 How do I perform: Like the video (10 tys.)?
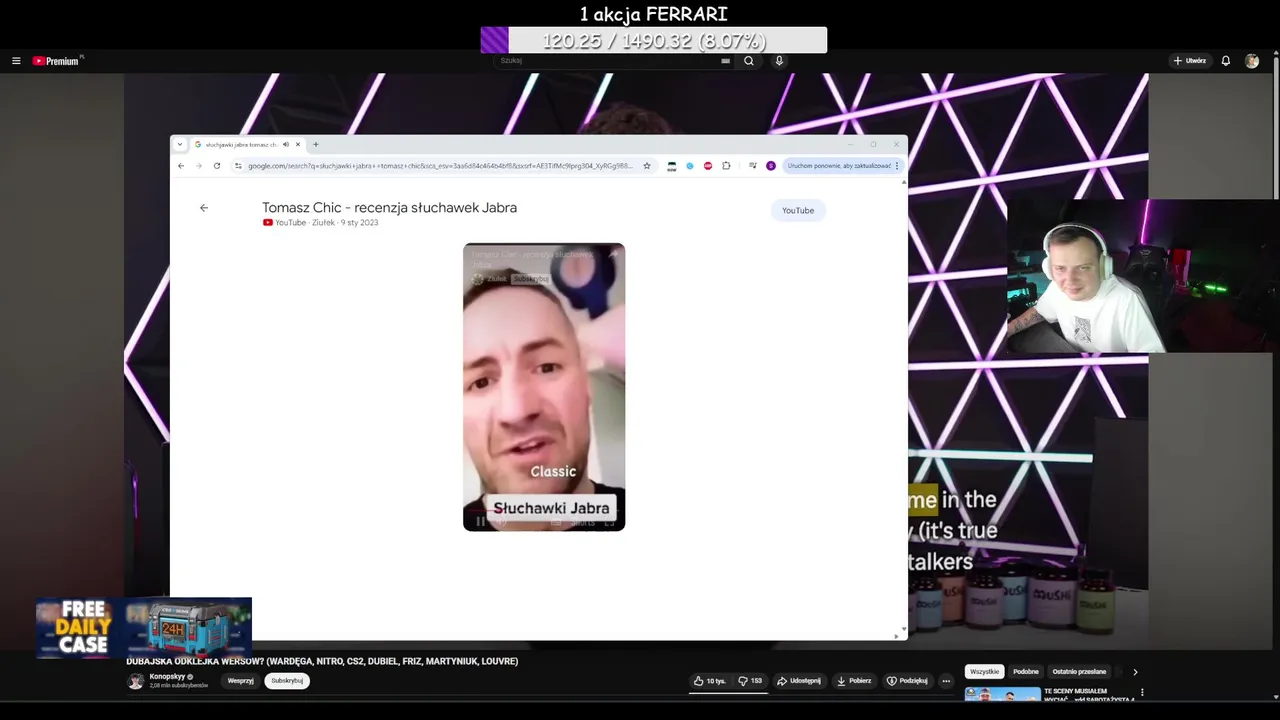point(710,681)
